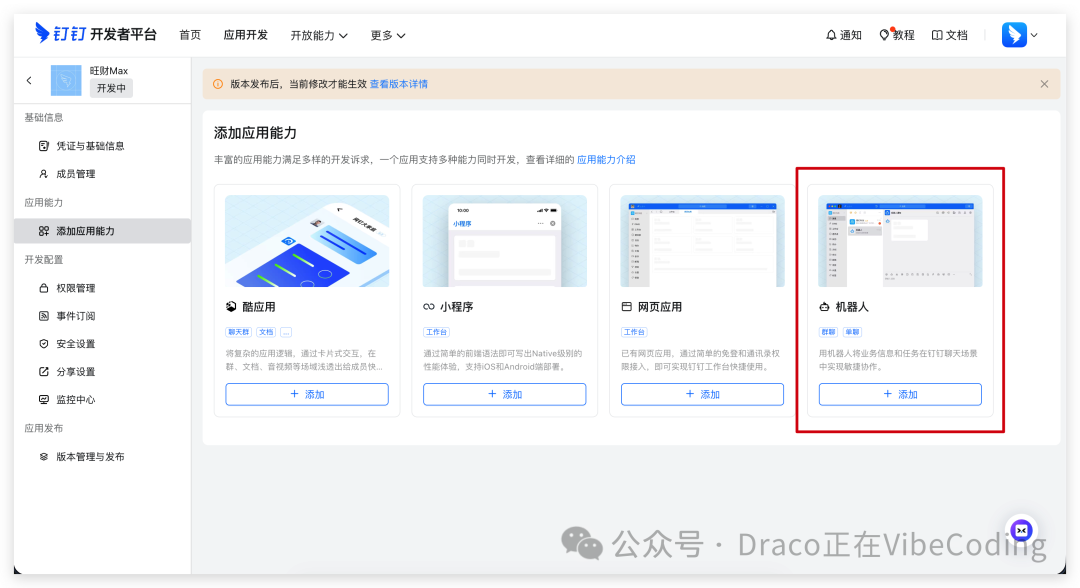Viewport: 1080px width, 588px height.
Task: Click the 单聊 tag on 机器人
Action: [x=853, y=332]
